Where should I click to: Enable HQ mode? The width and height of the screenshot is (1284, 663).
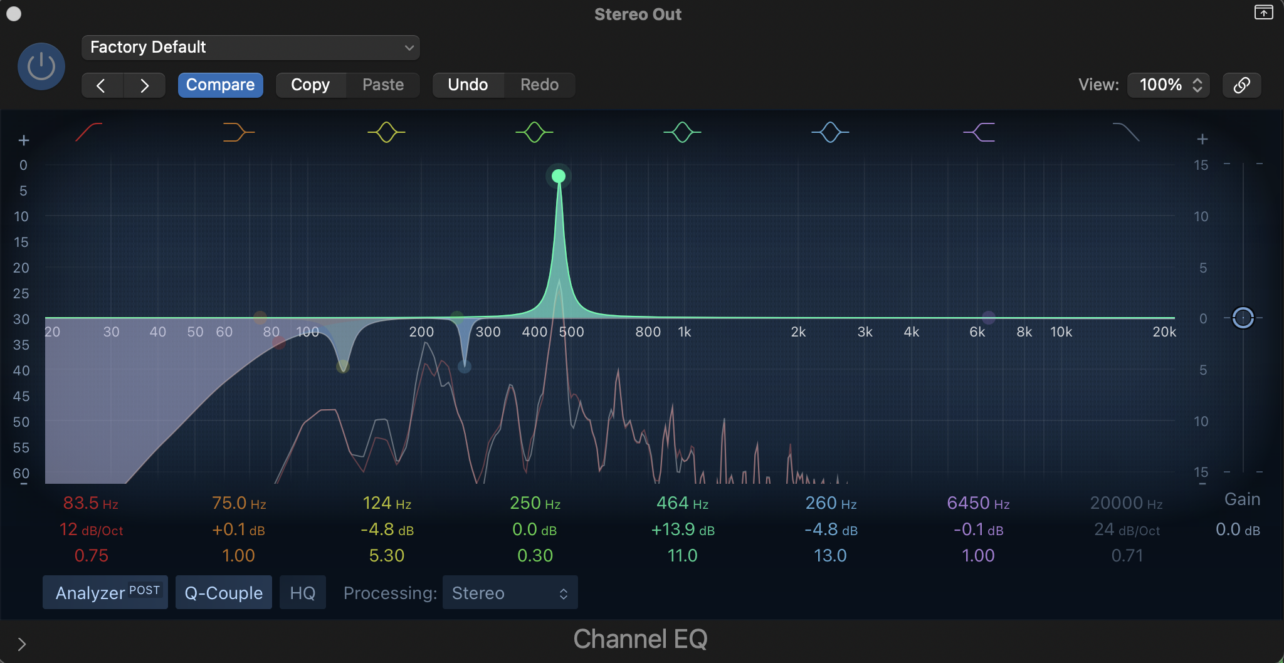pyautogui.click(x=302, y=592)
